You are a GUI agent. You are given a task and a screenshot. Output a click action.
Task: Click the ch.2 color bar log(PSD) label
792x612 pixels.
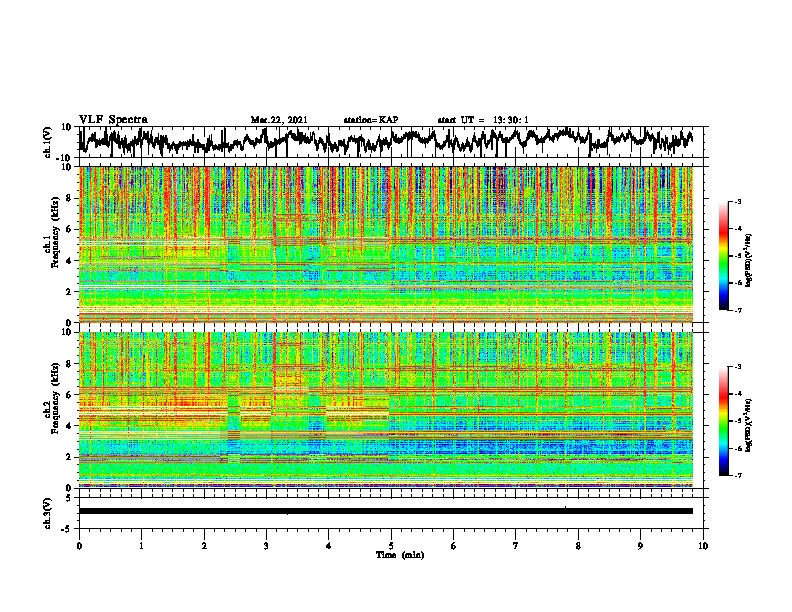(749, 426)
